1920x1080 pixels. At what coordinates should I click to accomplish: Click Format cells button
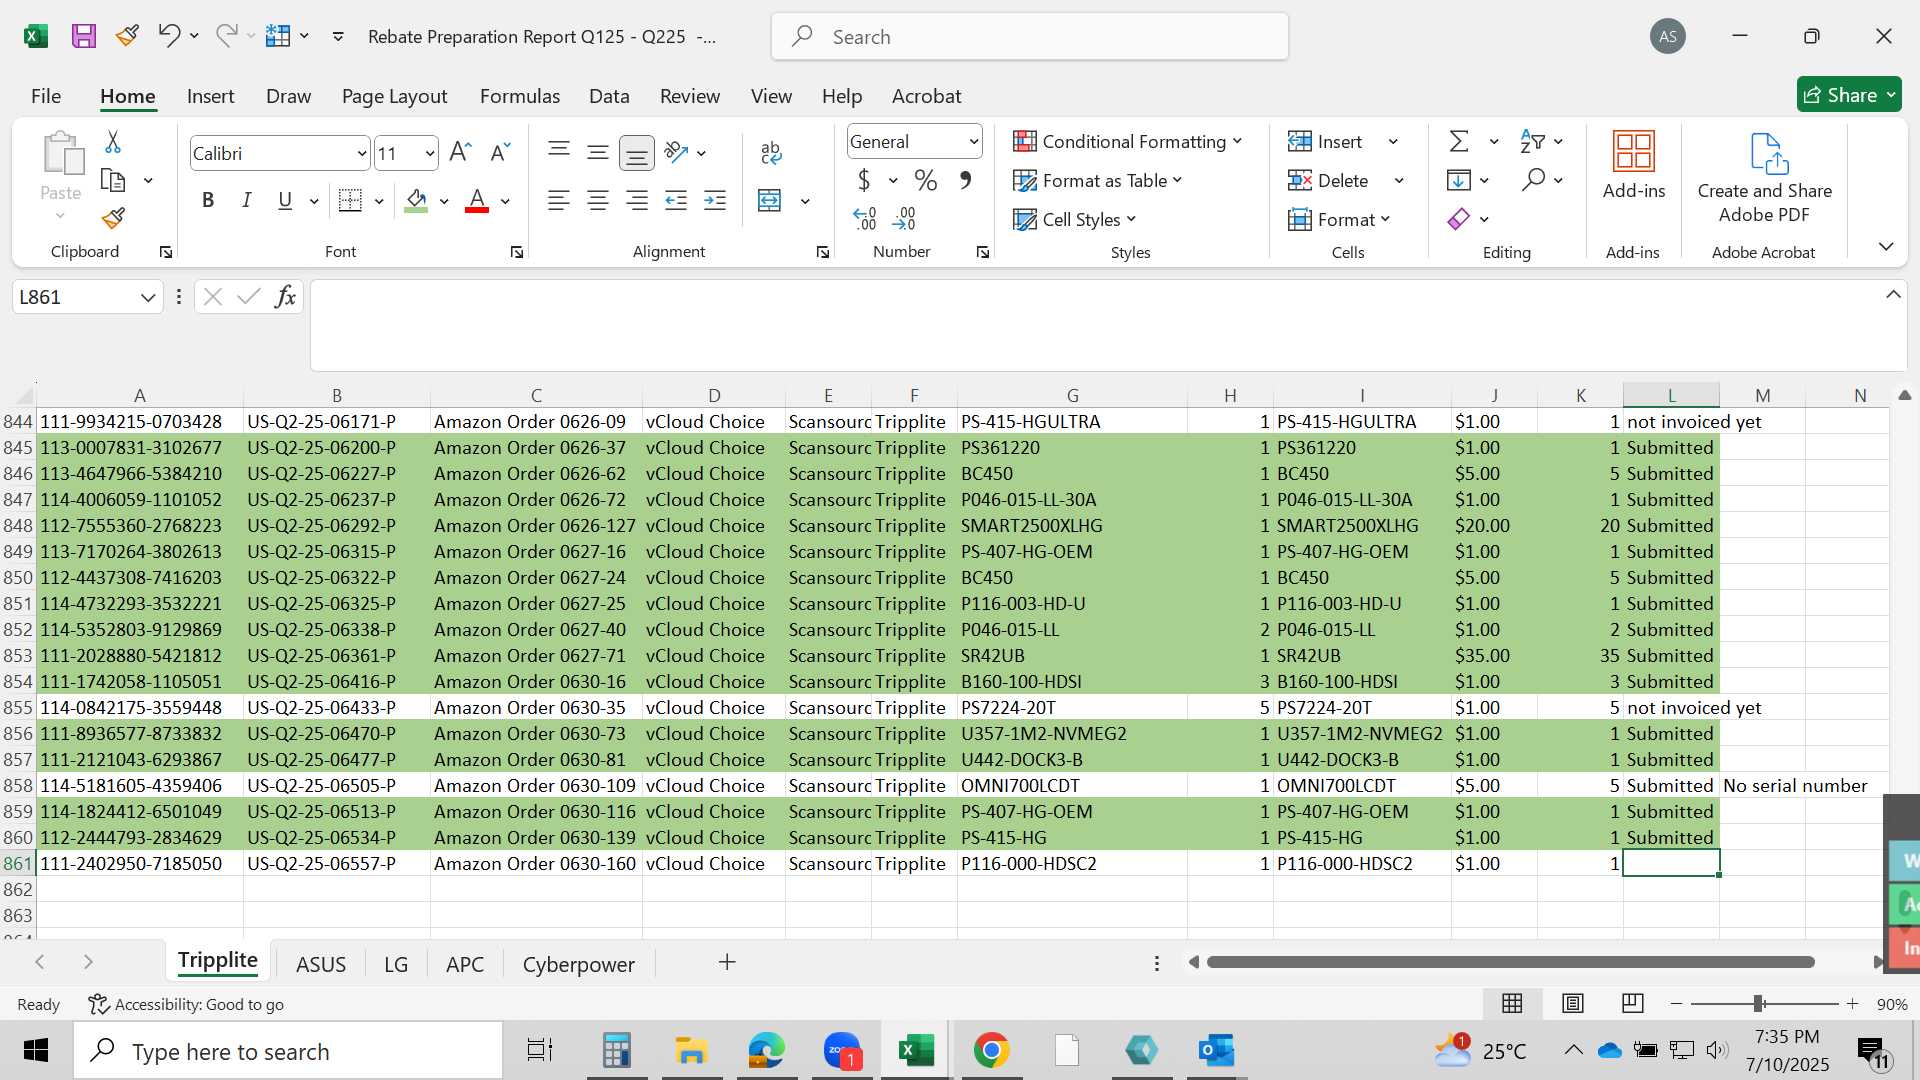(x=1339, y=219)
